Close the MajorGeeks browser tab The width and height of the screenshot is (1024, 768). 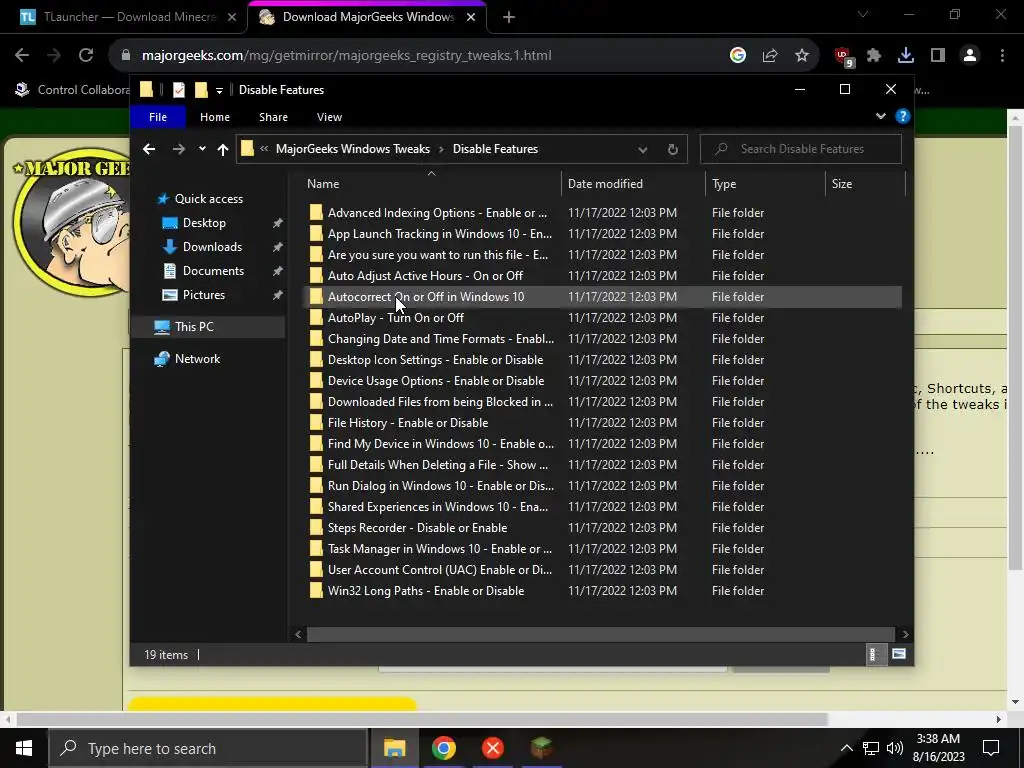click(471, 17)
